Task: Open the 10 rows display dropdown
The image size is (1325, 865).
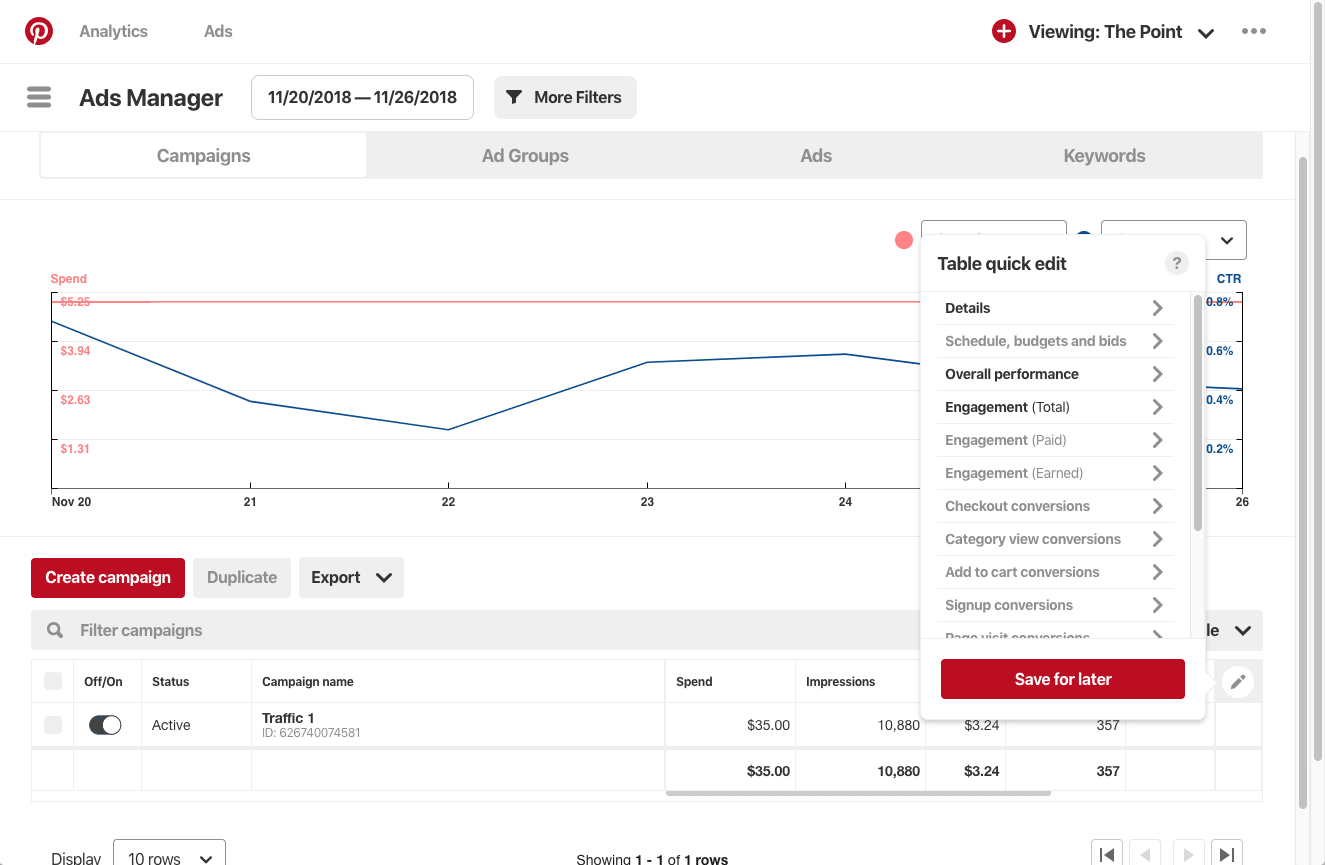Action: point(169,858)
